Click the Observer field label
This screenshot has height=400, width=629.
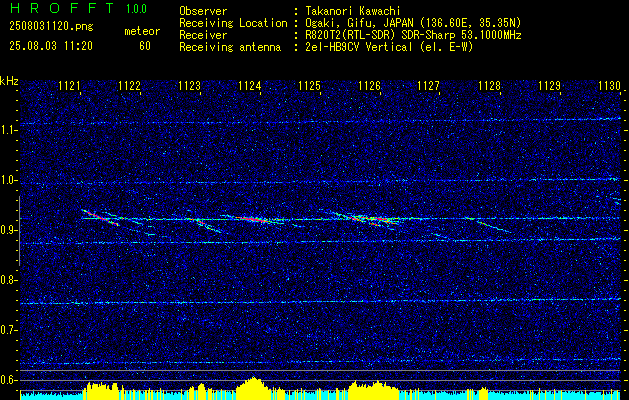203,11
